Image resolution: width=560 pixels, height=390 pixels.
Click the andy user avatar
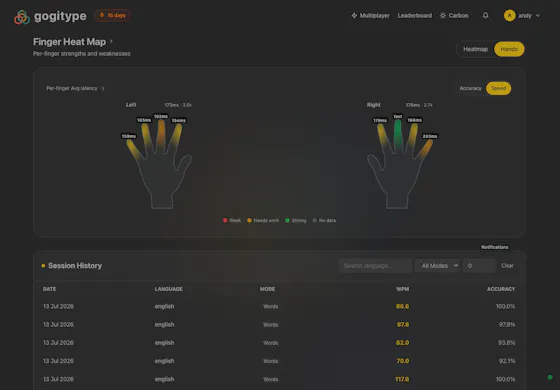pyautogui.click(x=510, y=15)
